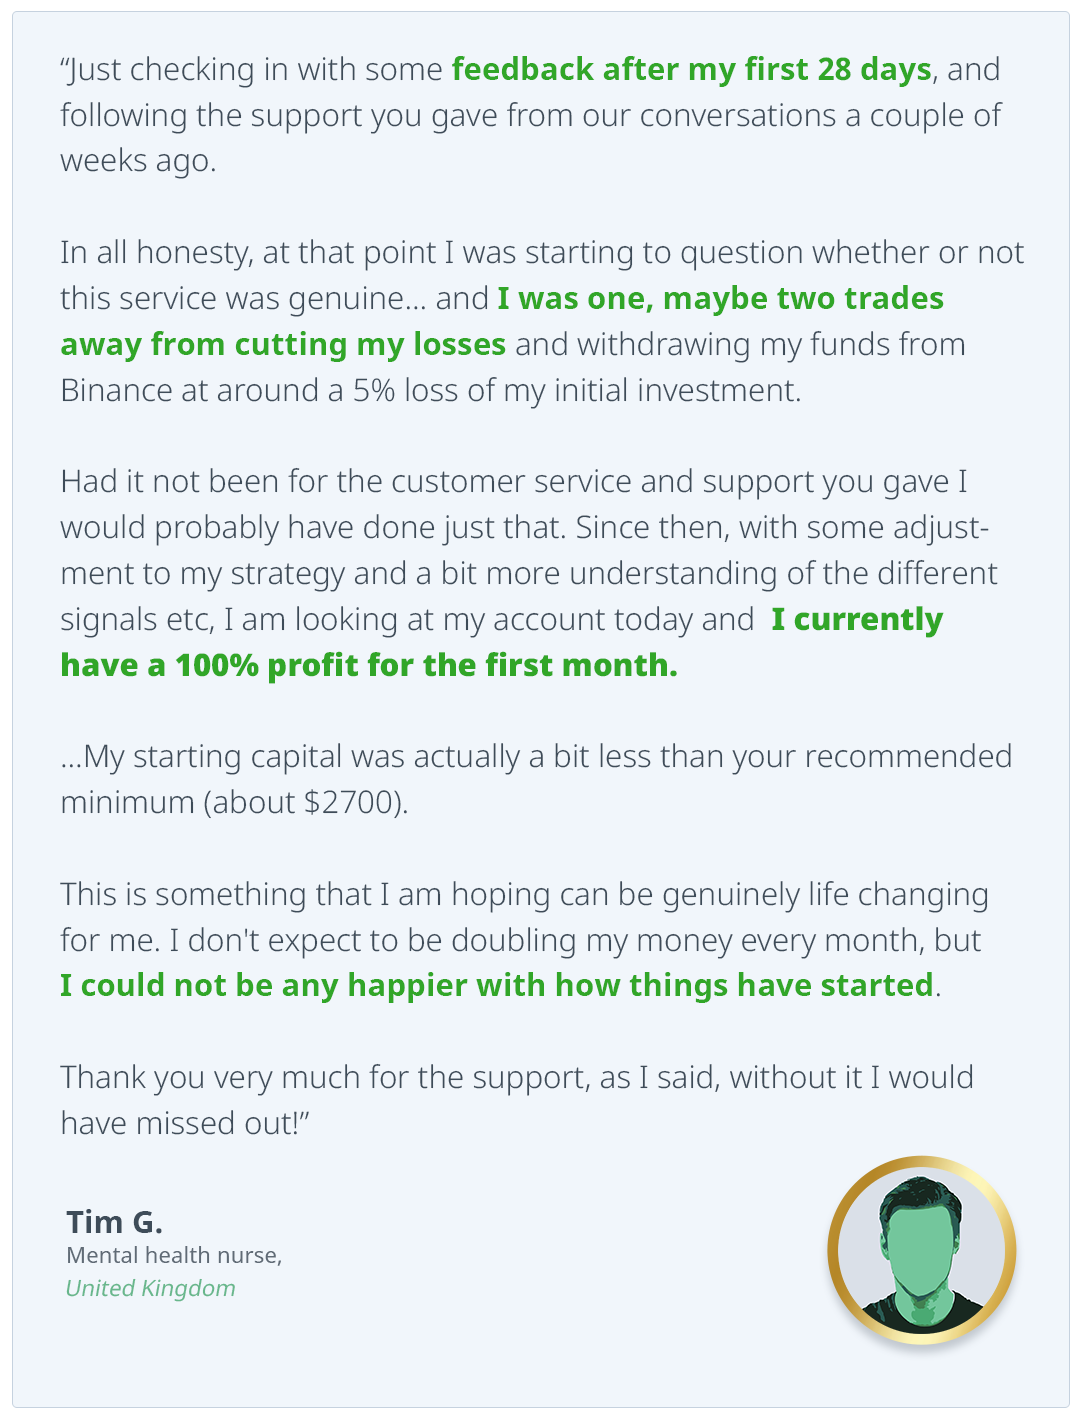Viewport: 1083px width, 1425px height.
Task: Click highlighted text feedback after my first 28 days
Action: pyautogui.click(x=692, y=69)
